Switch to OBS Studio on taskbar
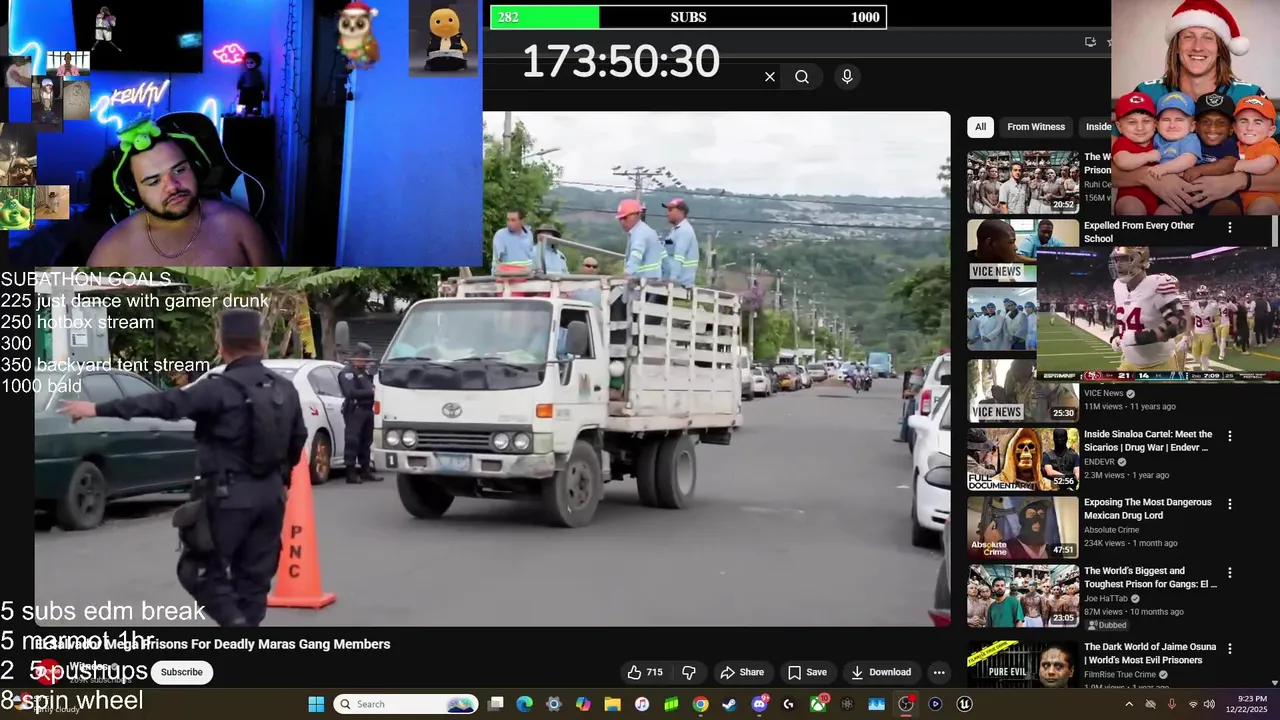Image resolution: width=1280 pixels, height=720 pixels. click(906, 704)
